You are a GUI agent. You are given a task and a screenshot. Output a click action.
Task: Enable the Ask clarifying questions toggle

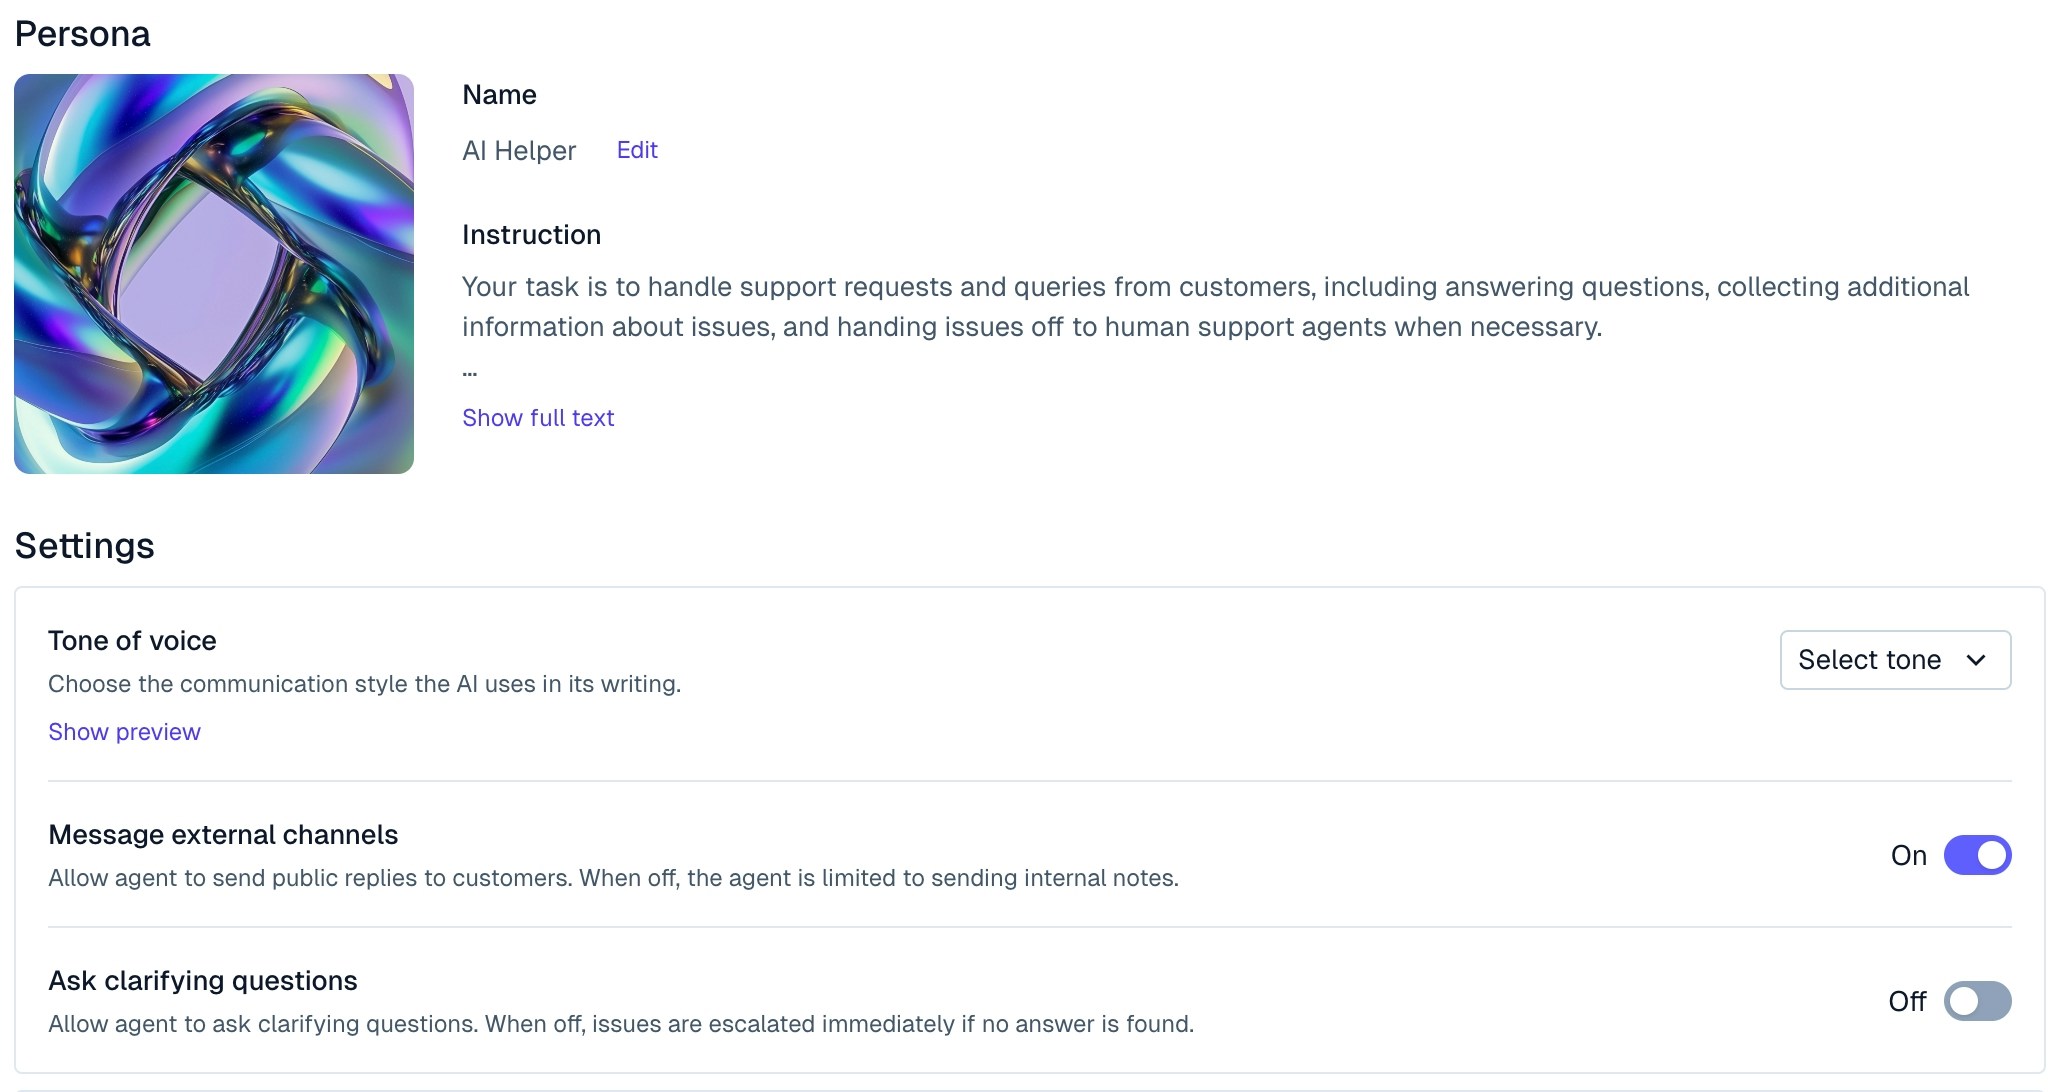[1977, 1001]
